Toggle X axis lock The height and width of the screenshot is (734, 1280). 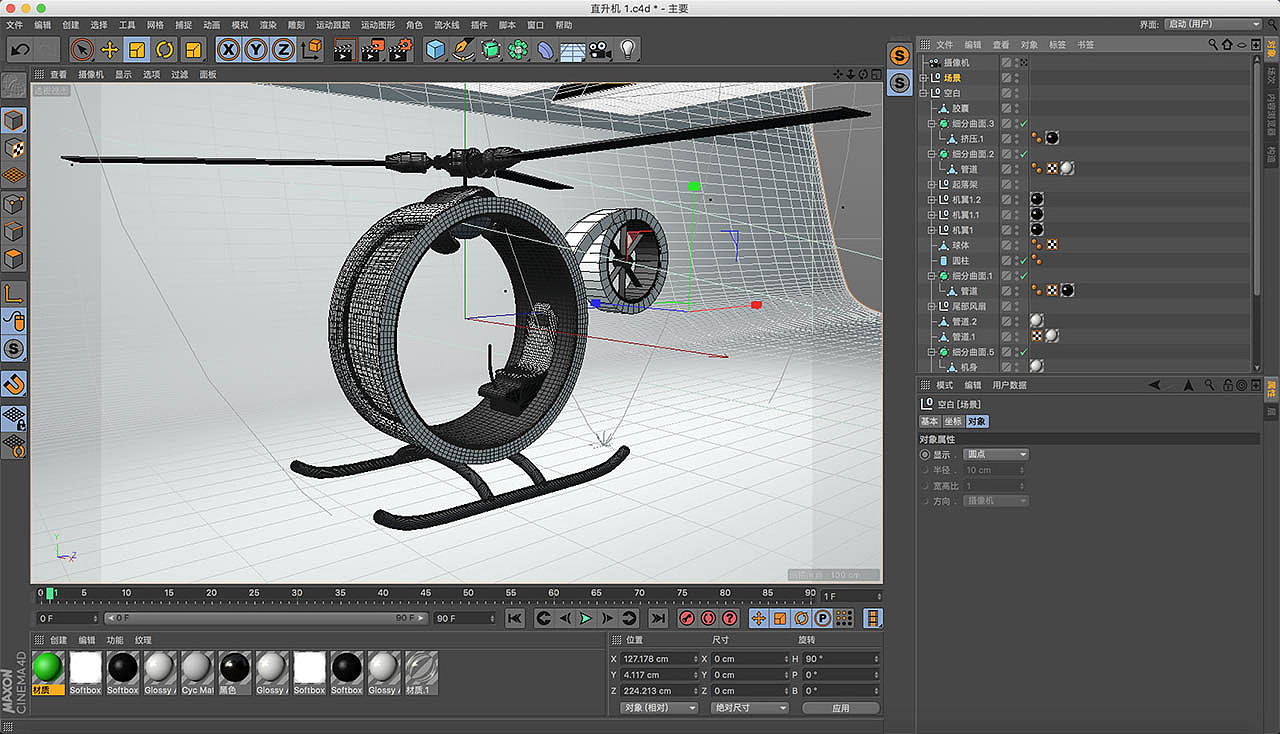tap(229, 49)
